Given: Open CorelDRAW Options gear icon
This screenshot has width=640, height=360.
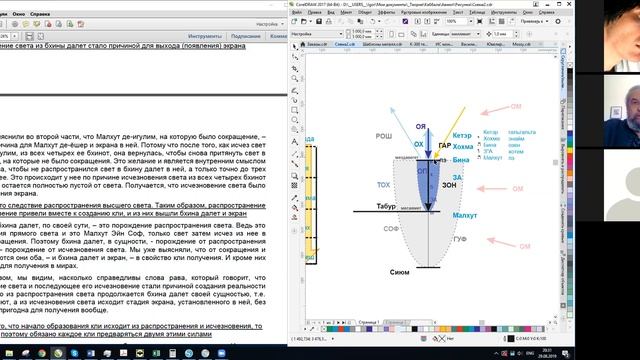Looking at the screenshot, I should [x=558, y=21].
